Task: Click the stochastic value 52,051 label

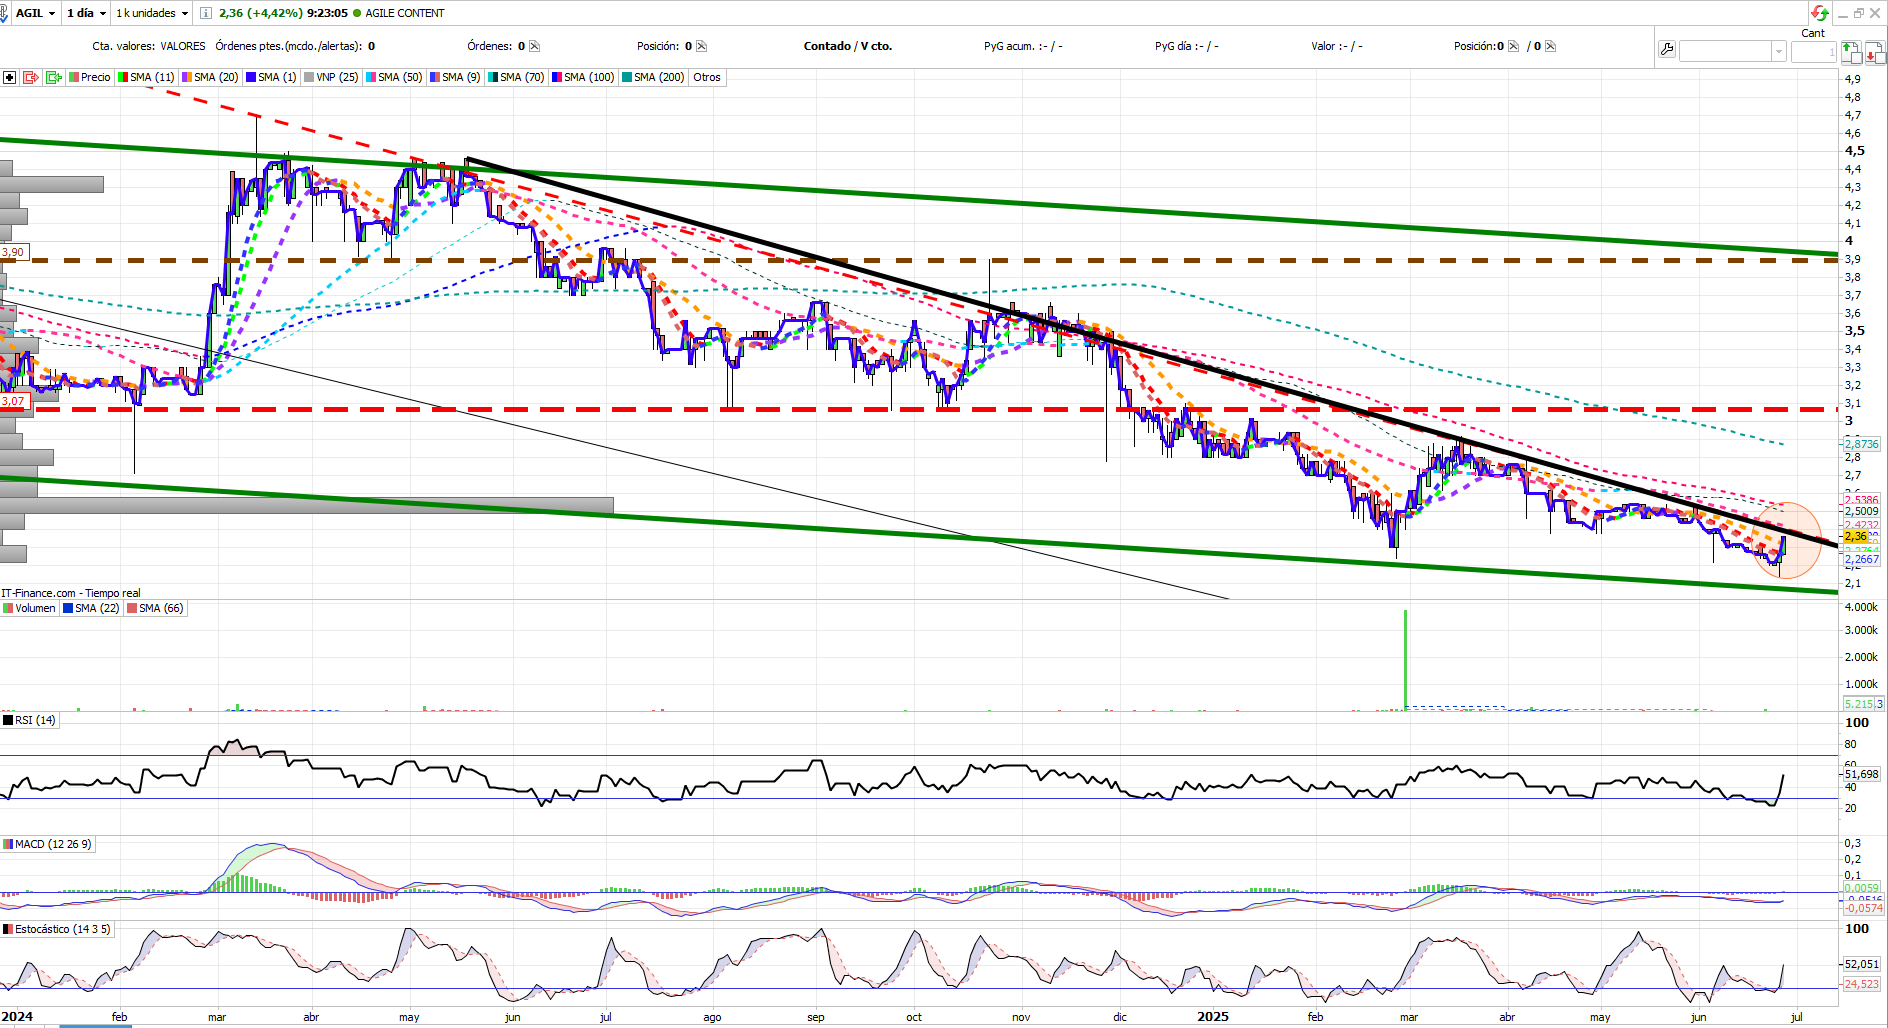Action: (1861, 964)
